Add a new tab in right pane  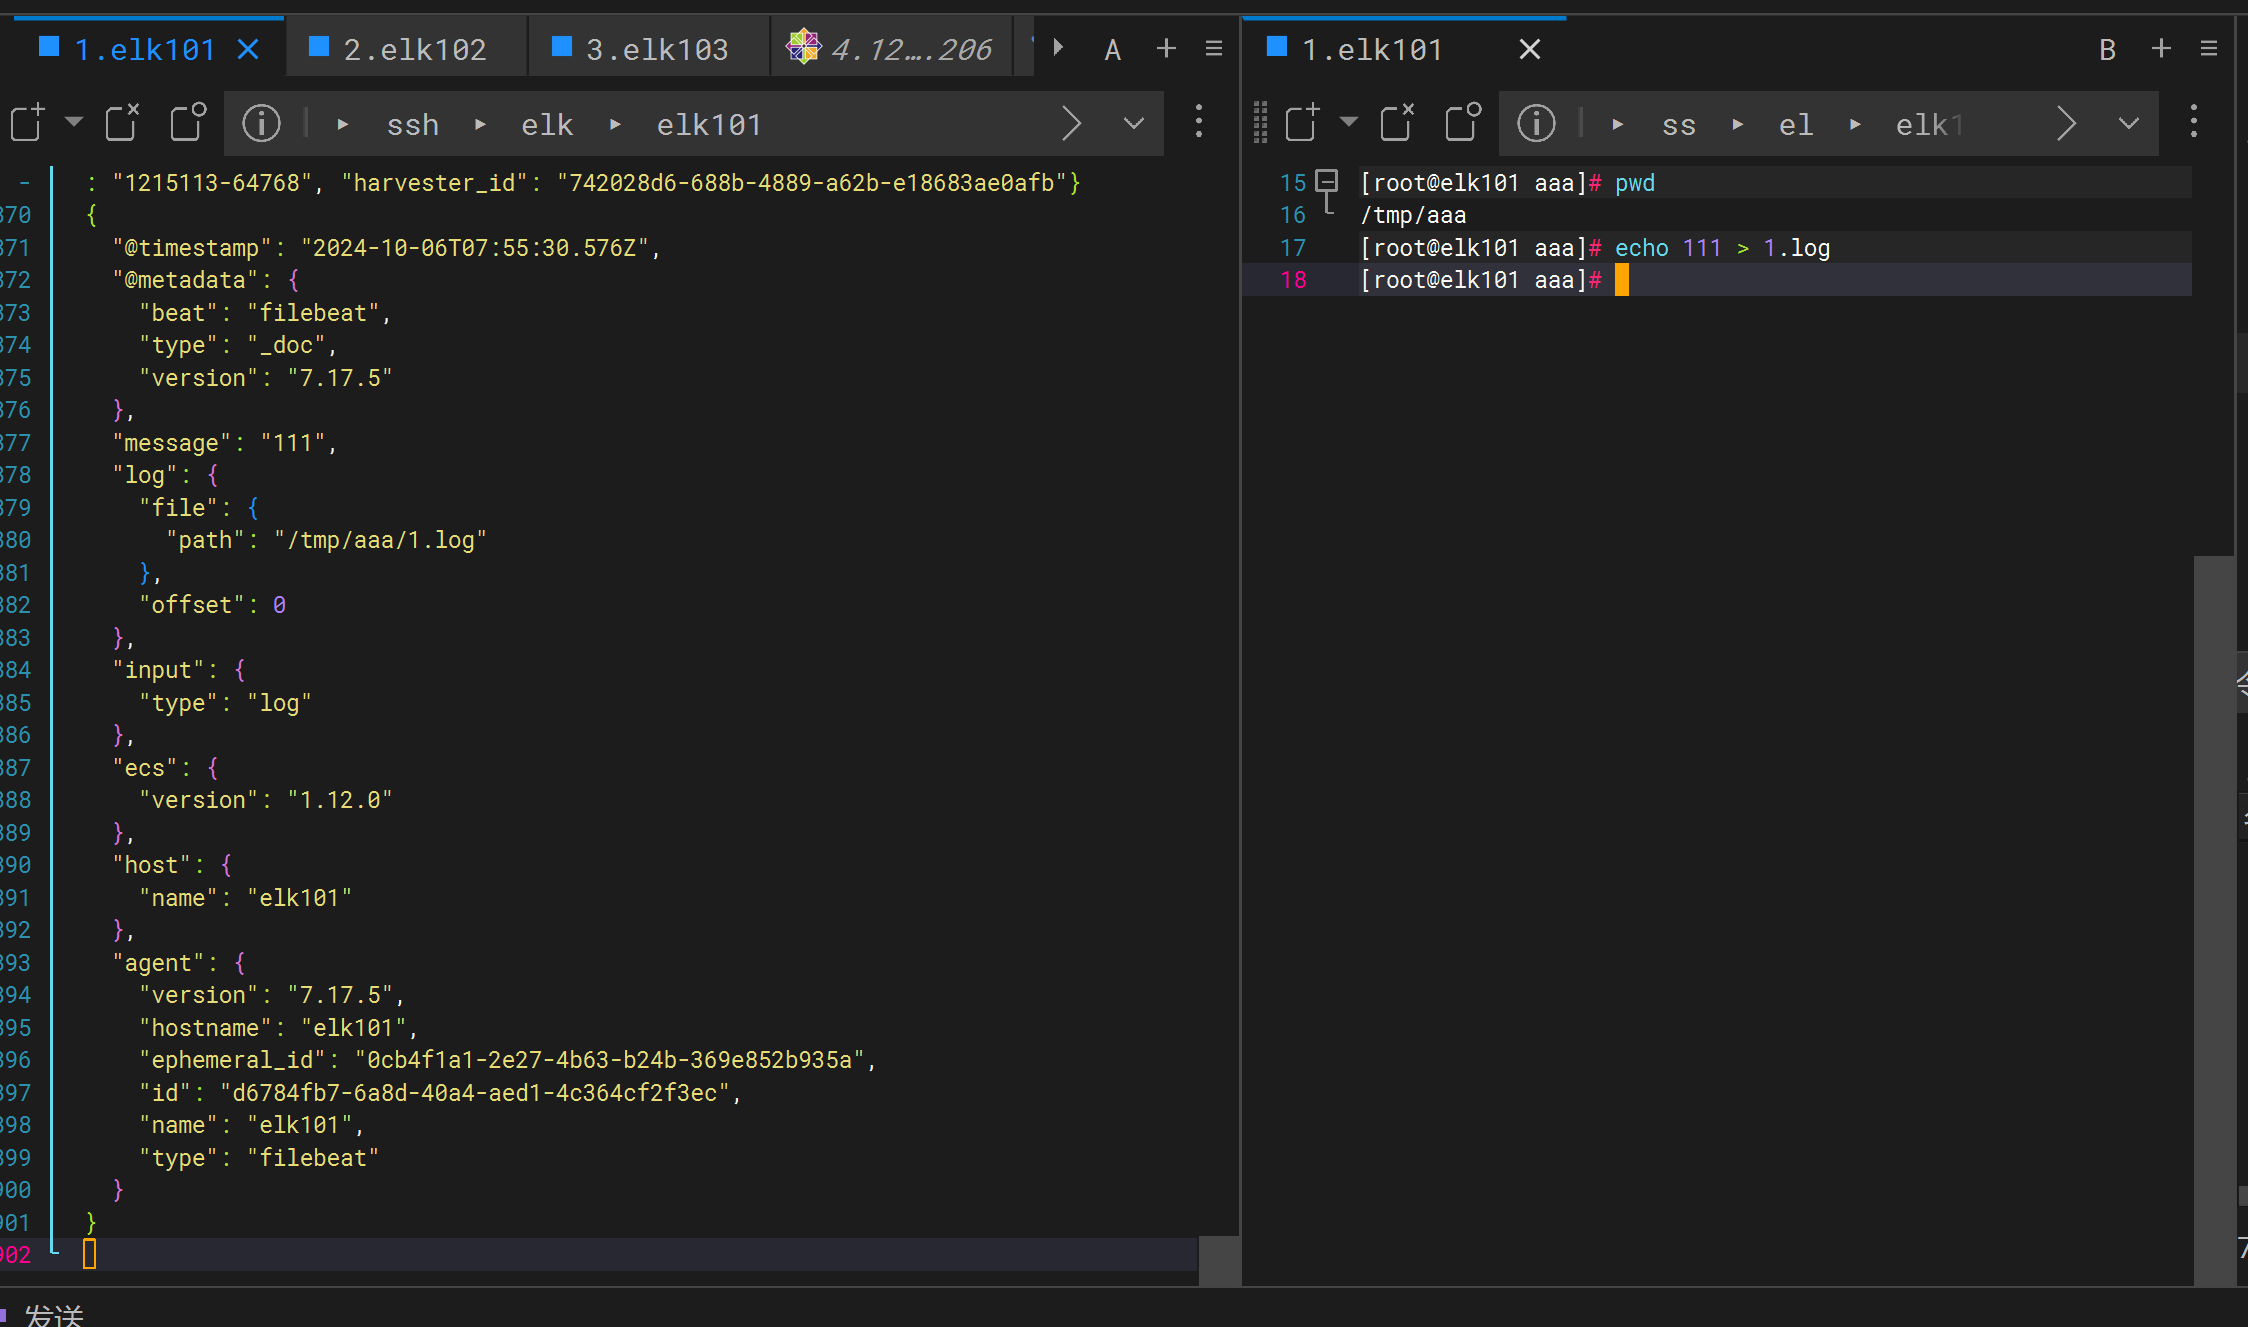2161,48
